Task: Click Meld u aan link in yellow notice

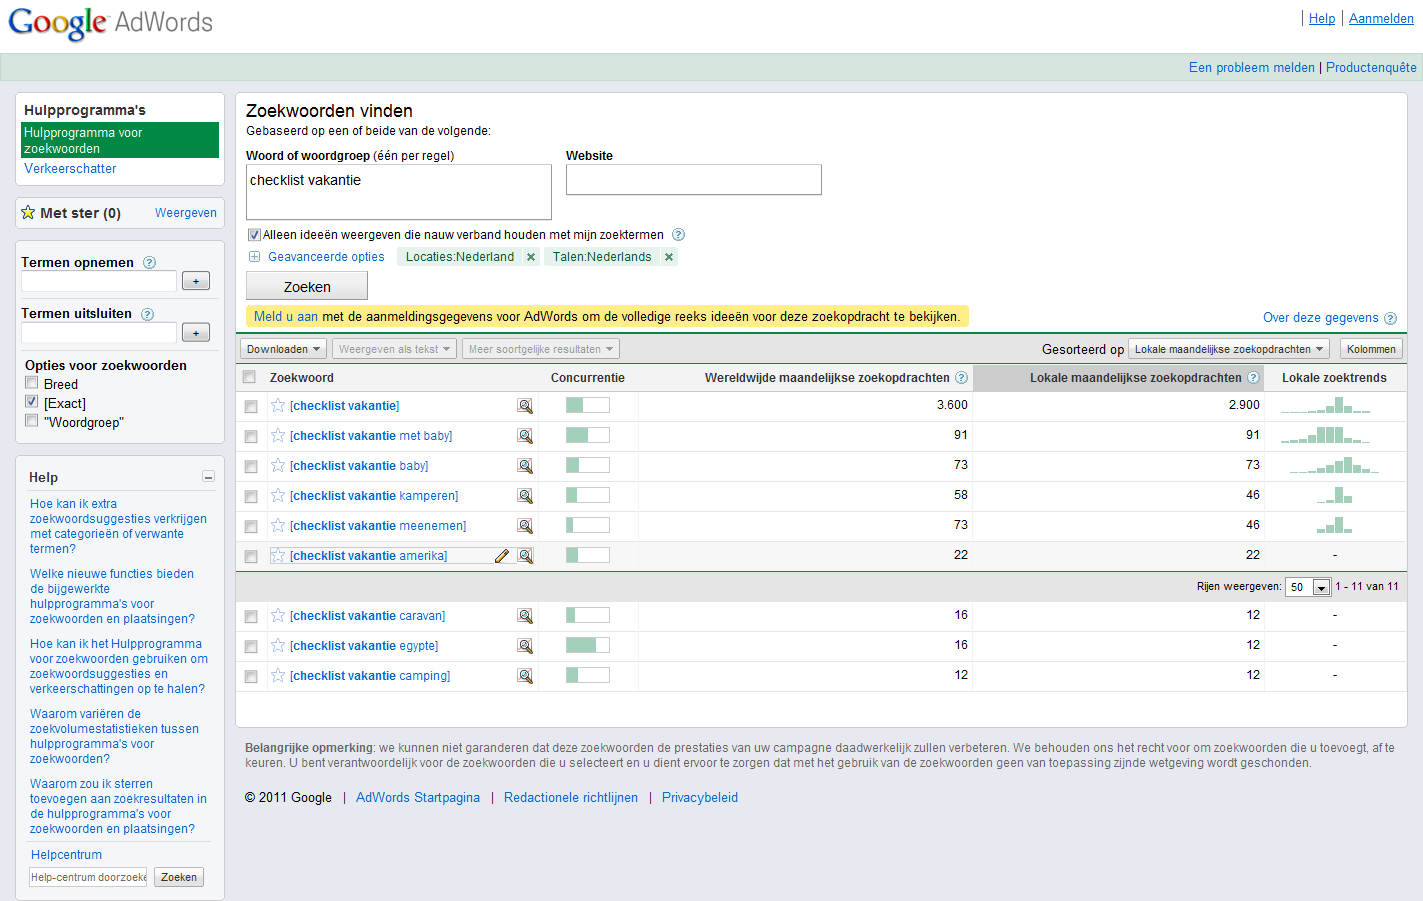Action: click(x=286, y=317)
